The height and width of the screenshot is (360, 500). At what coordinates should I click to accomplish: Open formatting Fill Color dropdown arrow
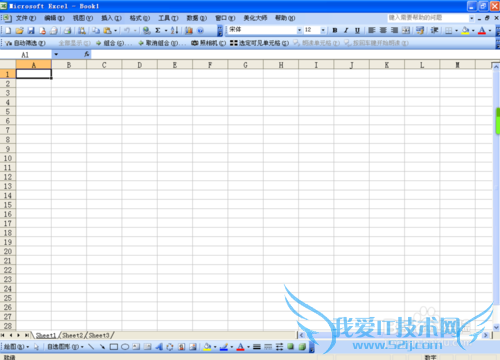[473, 31]
